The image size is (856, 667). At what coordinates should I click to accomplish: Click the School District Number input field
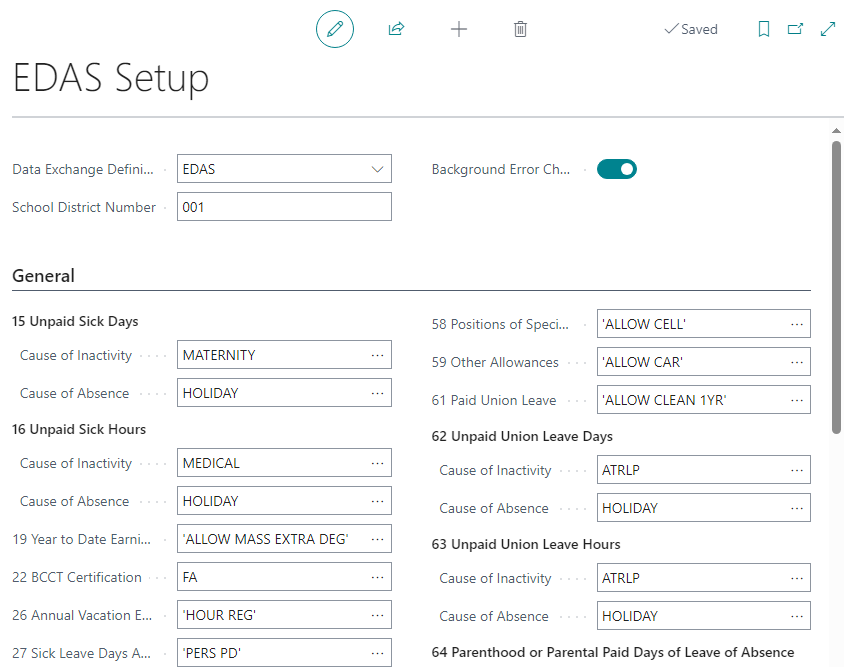coord(284,206)
